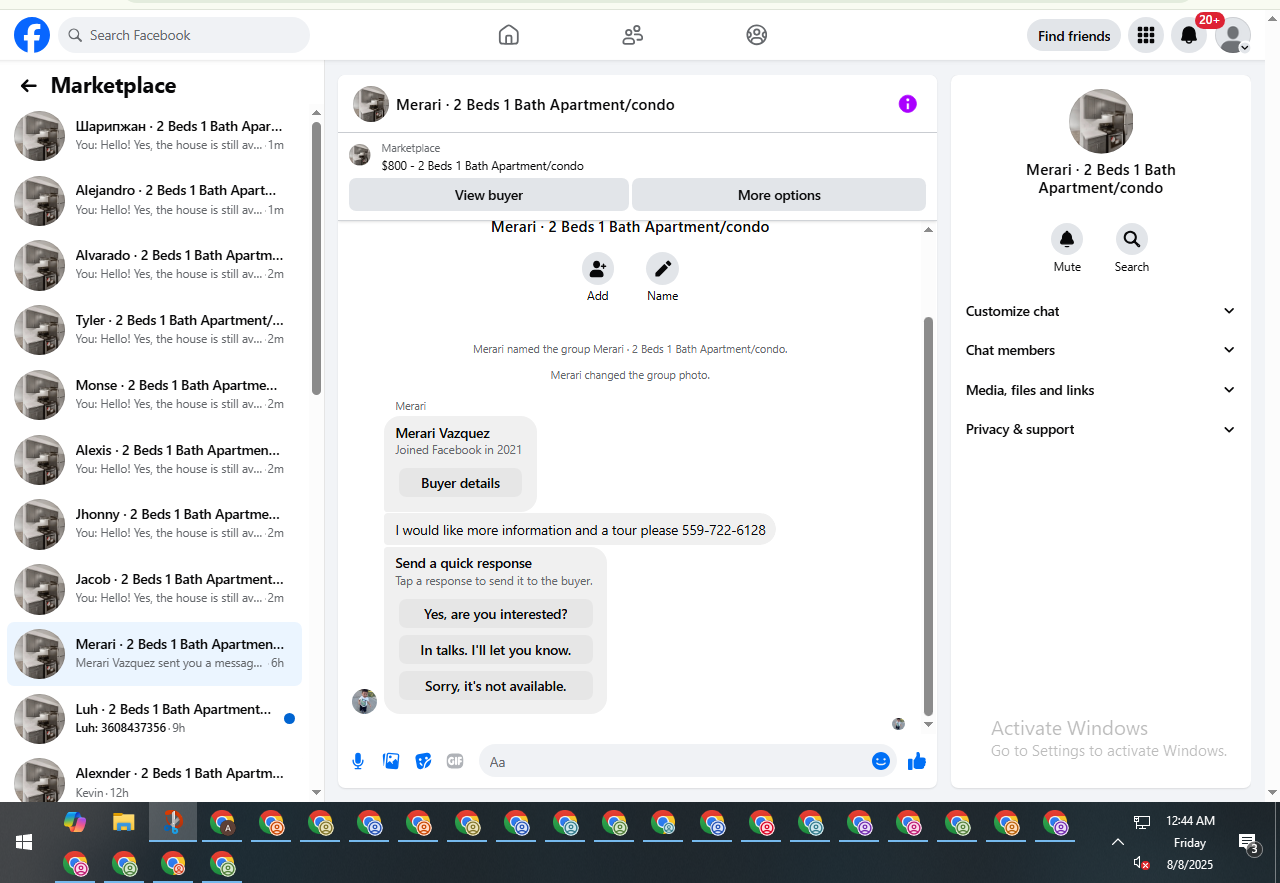Image resolution: width=1280 pixels, height=883 pixels.
Task: Click the chat messages scrollbar
Action: (x=928, y=516)
